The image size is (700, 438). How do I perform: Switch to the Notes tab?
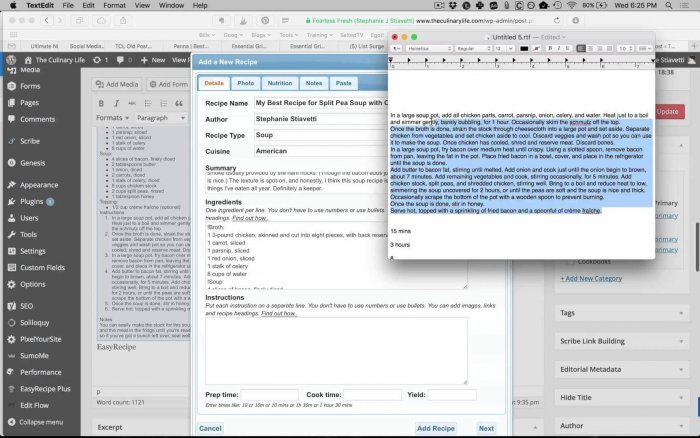coord(314,83)
